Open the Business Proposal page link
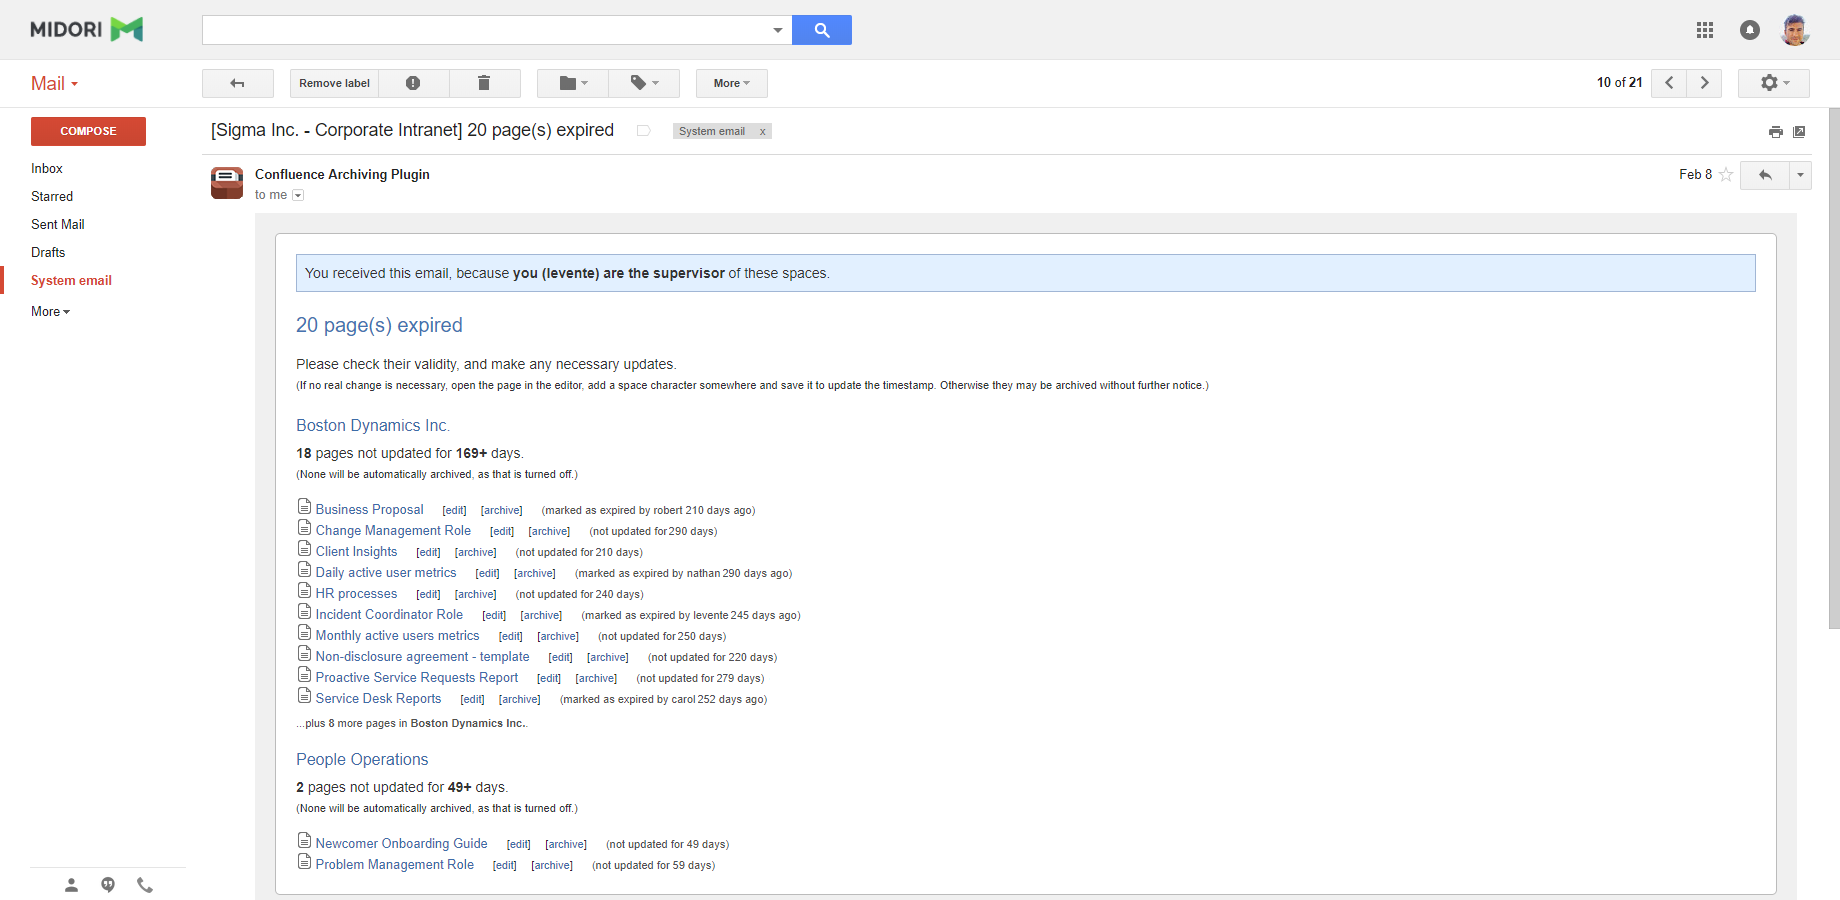Viewport: 1840px width, 900px height. pos(369,509)
